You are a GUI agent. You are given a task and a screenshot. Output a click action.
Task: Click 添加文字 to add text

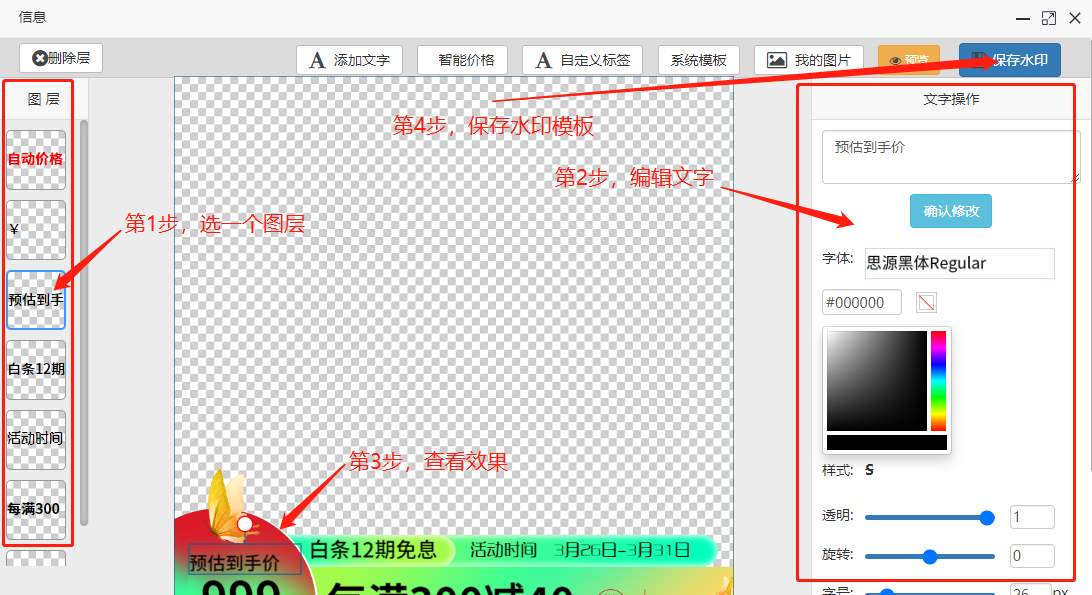coord(349,60)
